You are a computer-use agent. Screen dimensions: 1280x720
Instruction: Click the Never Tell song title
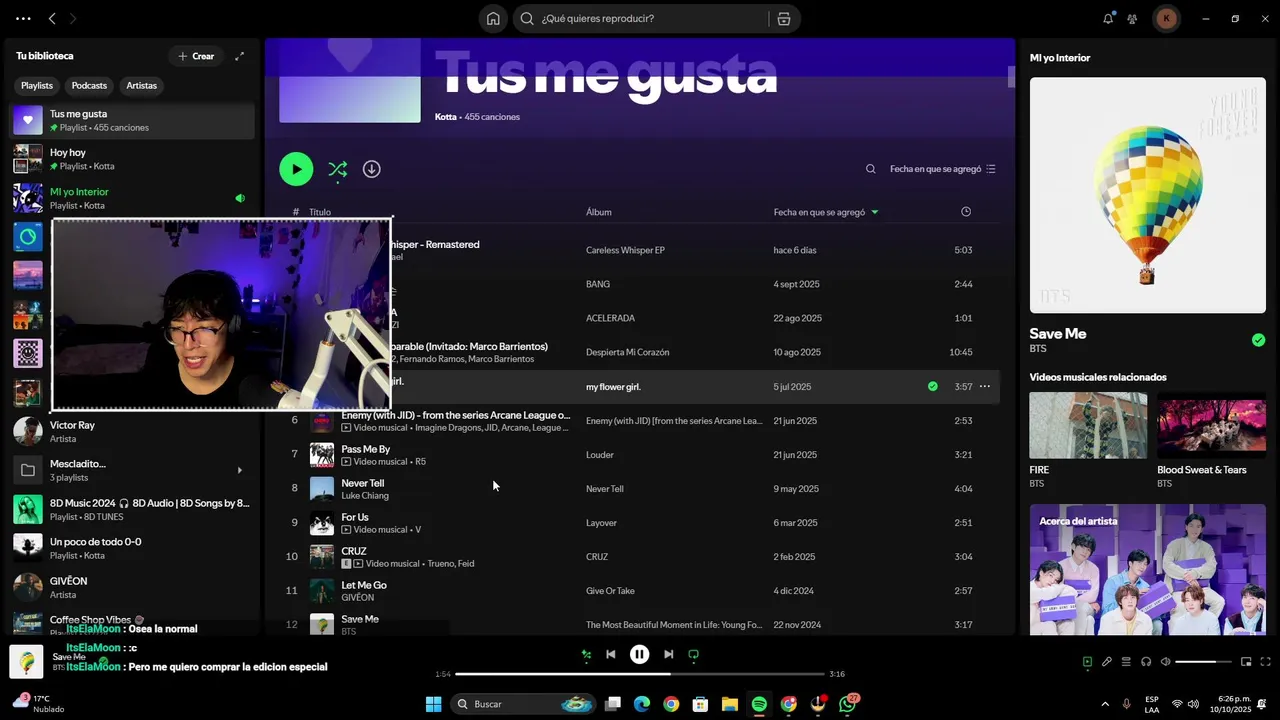[363, 483]
